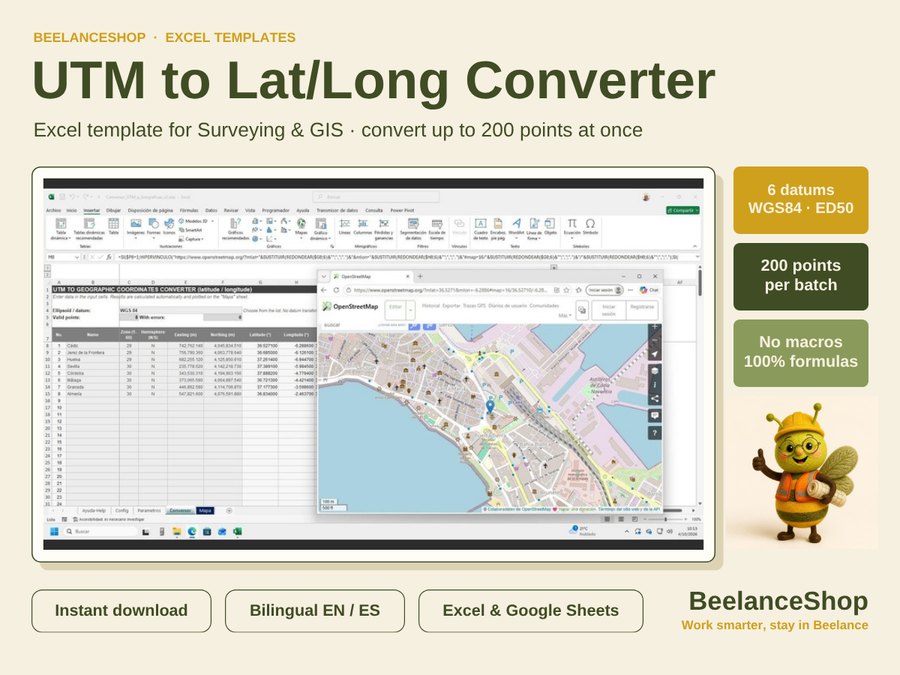Go back in the browser window
The width and height of the screenshot is (900, 675).
(324, 290)
